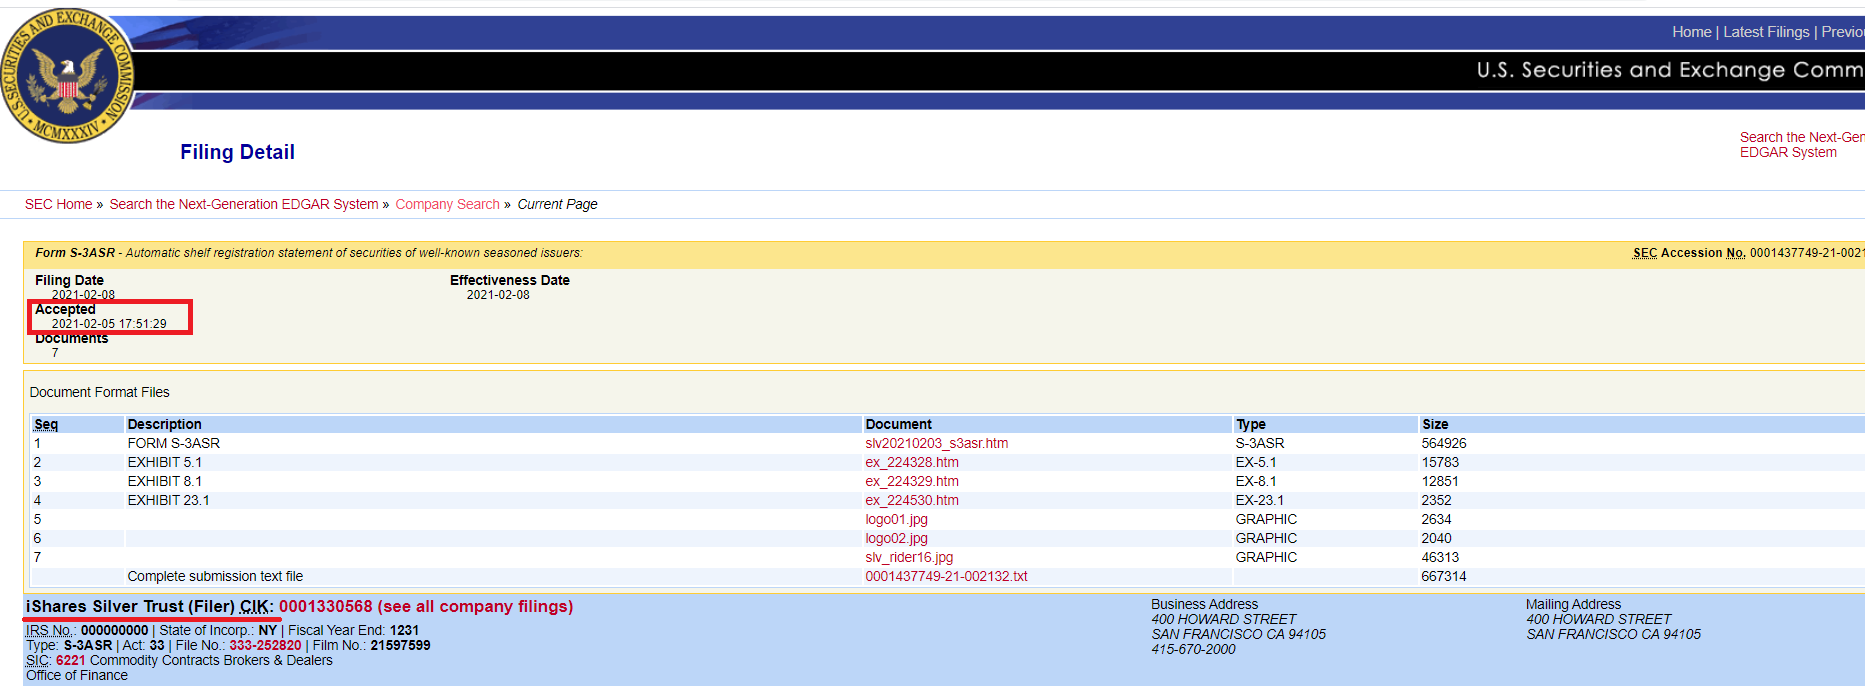Select Fiscal Year End value 1231
The image size is (1865, 686).
coord(404,630)
